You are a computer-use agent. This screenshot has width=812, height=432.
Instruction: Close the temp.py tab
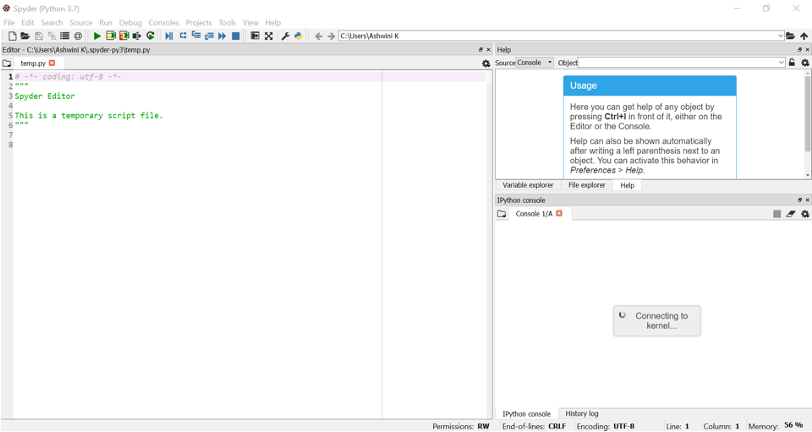52,63
